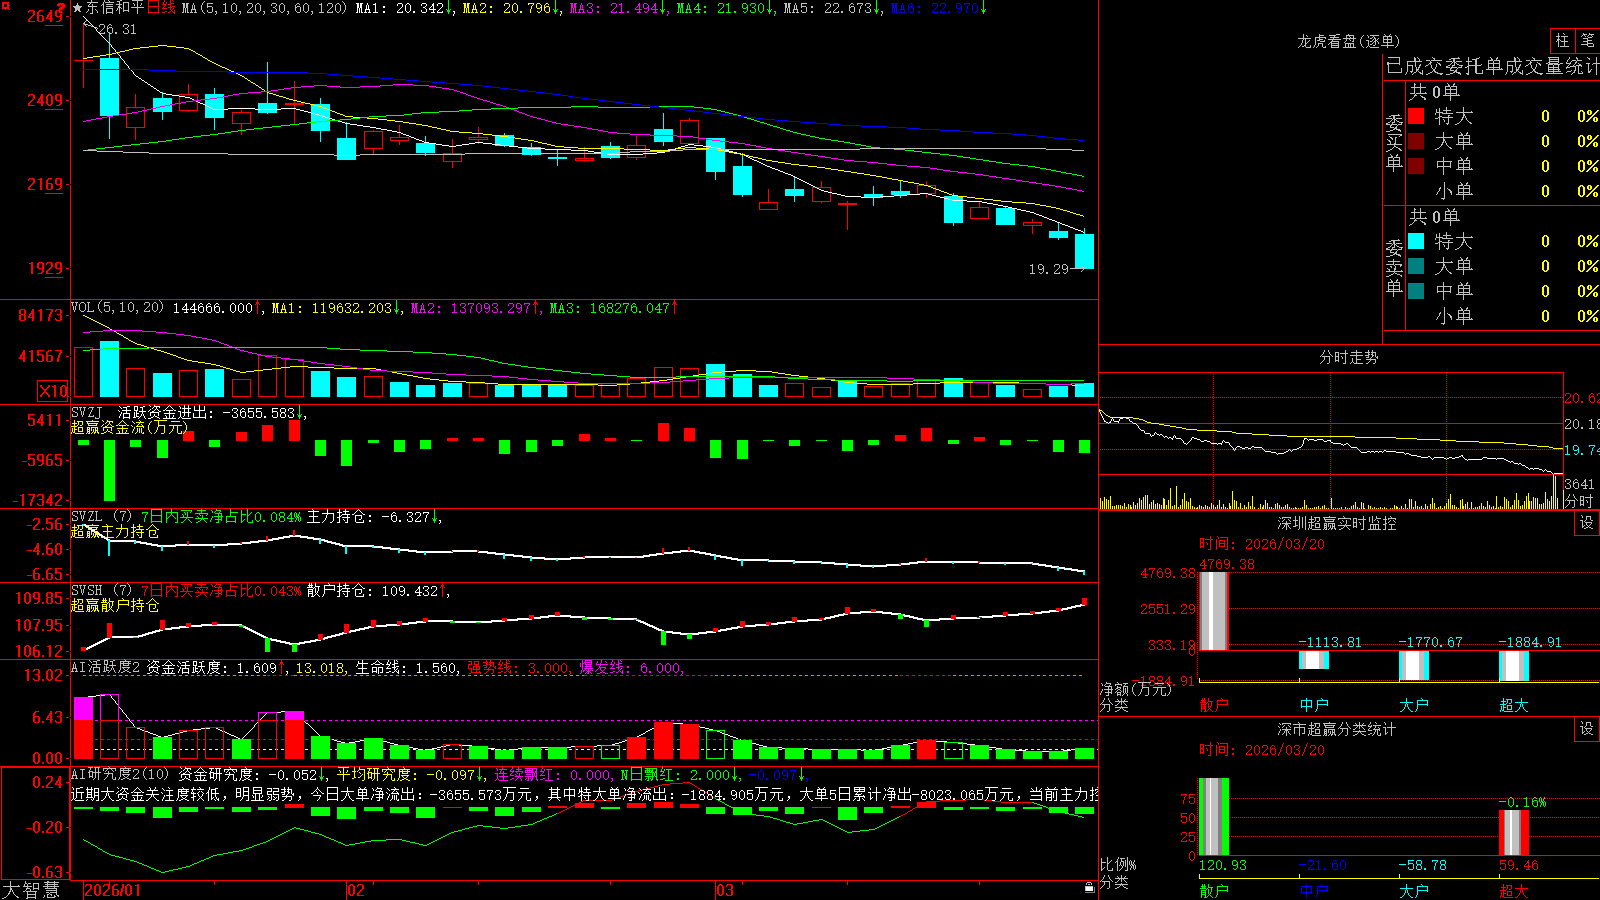The width and height of the screenshot is (1600, 900).
Task: Select the teal 大单 sell-order swatch
Action: point(1416,266)
